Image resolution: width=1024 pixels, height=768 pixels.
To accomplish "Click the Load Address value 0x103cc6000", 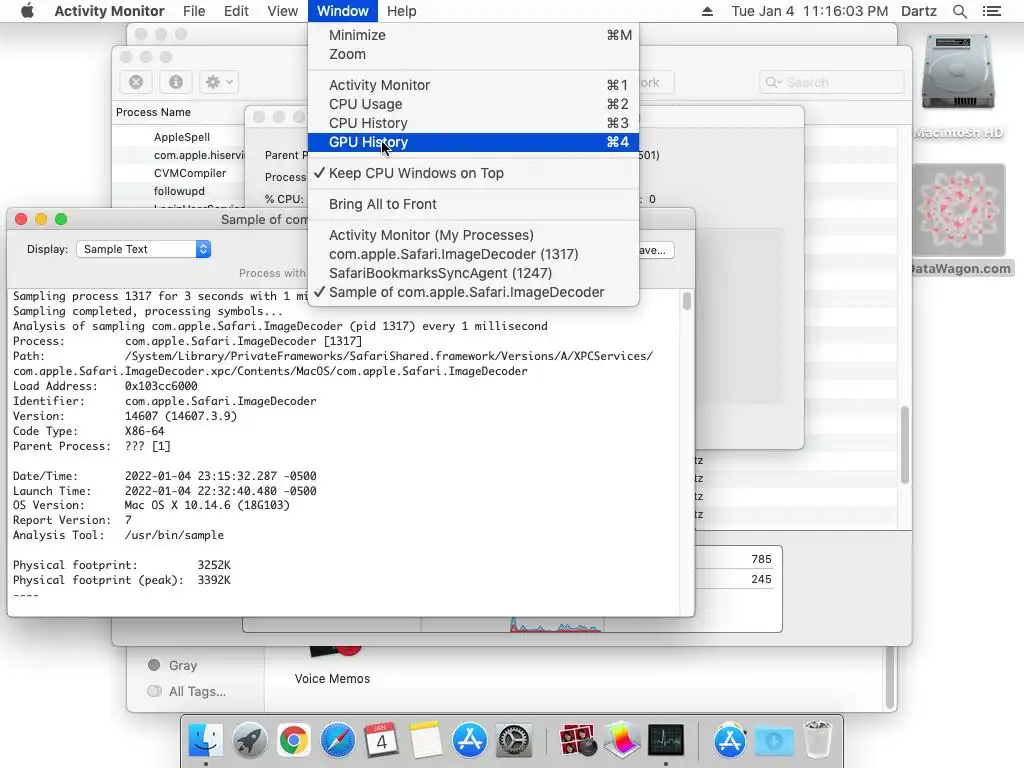I will pyautogui.click(x=161, y=386).
